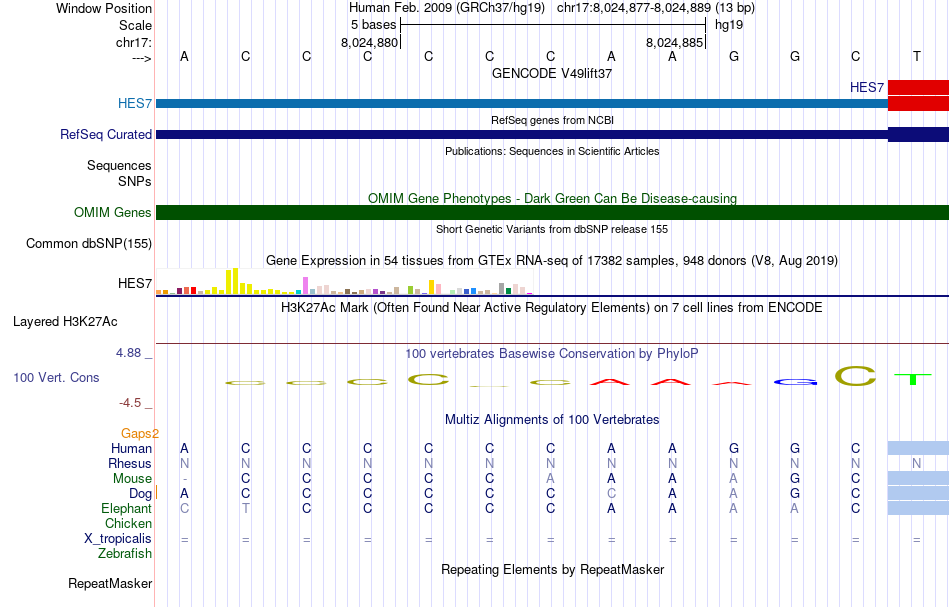Click the 4.88 upper PhyloP scale value
Viewport: 950px width, 607px height.
point(128,353)
